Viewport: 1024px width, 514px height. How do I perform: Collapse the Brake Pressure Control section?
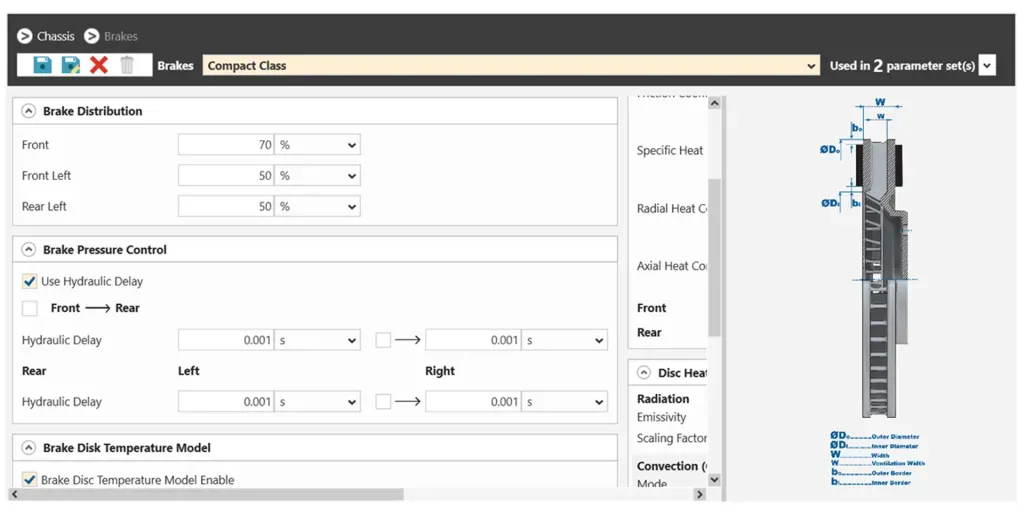(28, 249)
